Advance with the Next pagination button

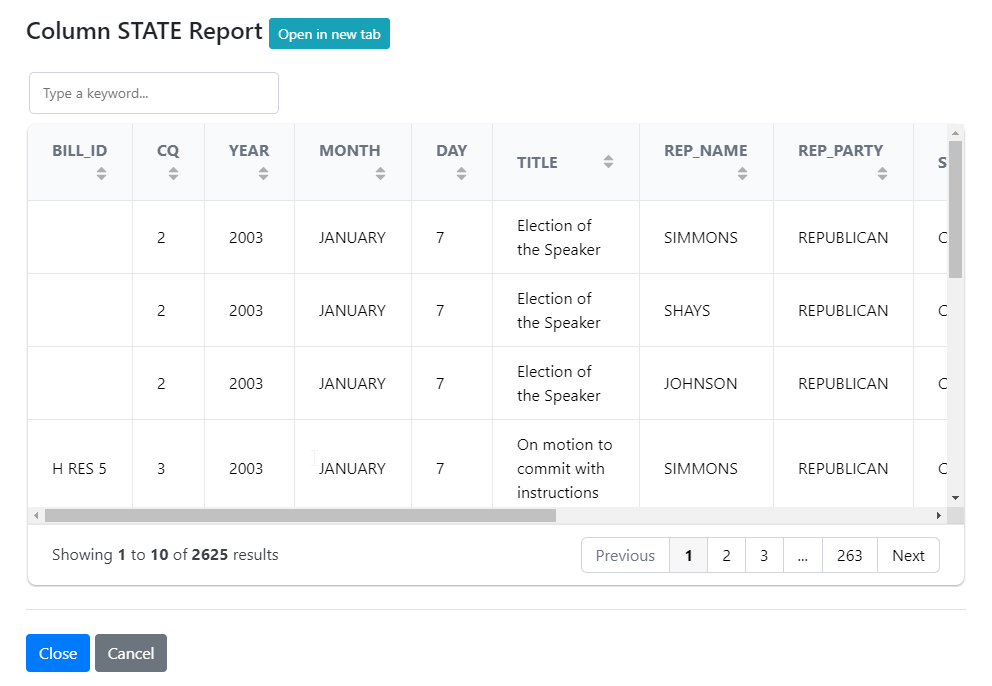[908, 555]
